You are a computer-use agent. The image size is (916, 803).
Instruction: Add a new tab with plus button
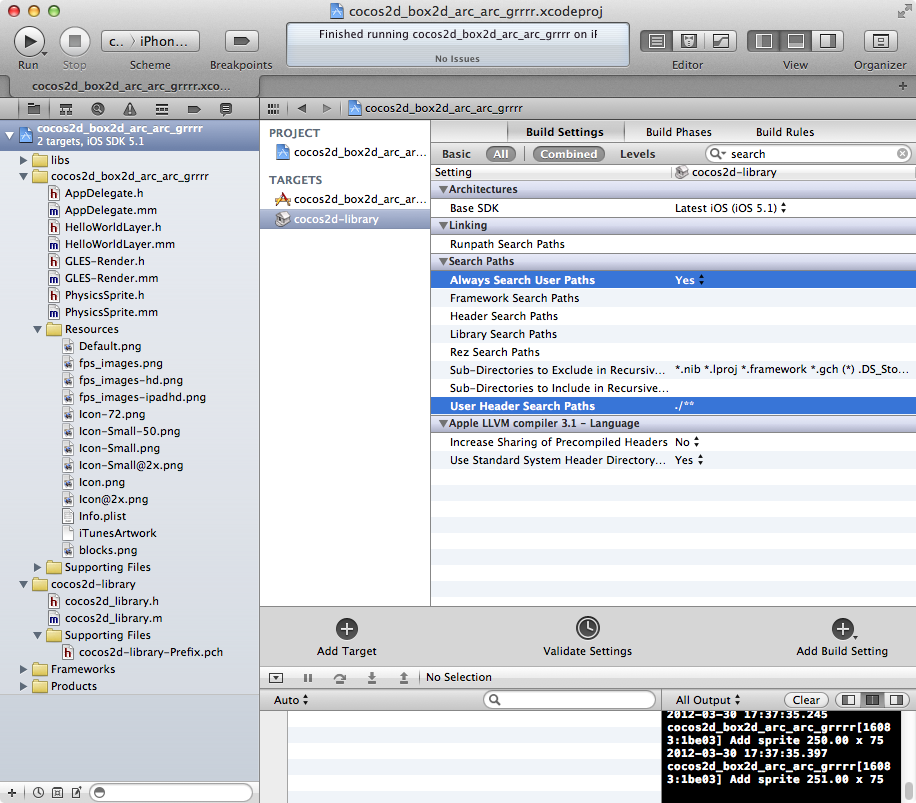[903, 86]
